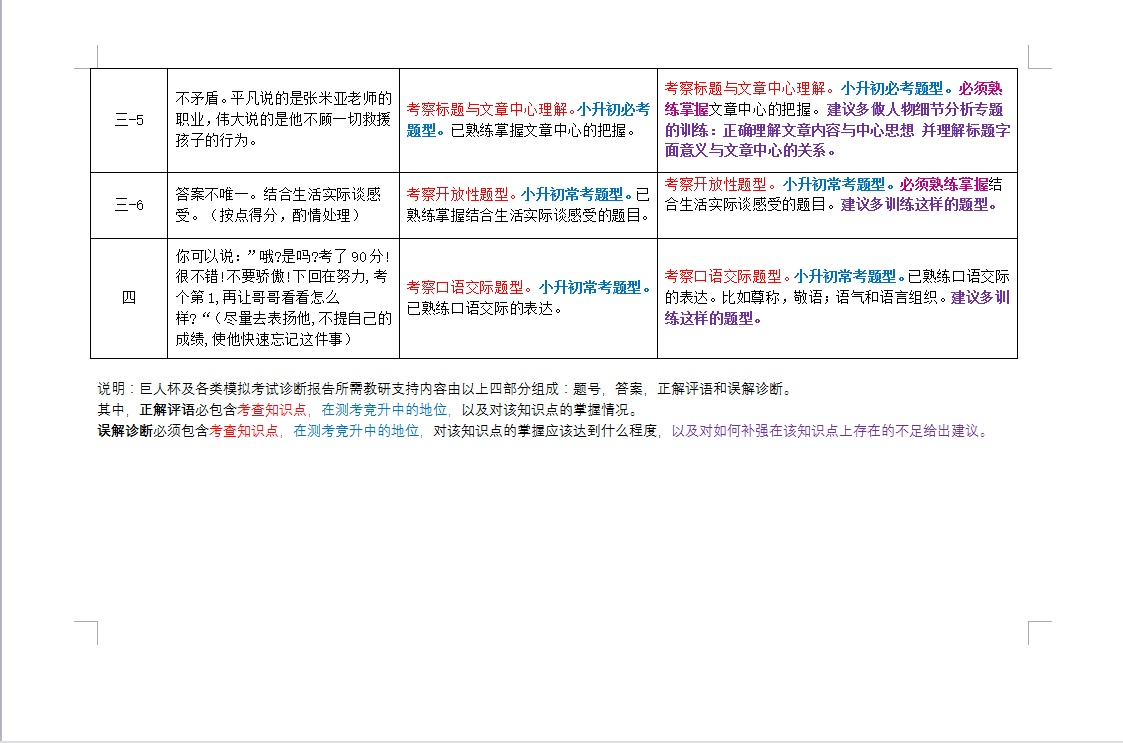Screen dimensions: 1123x743
Task: Click the "三-5" question number cell
Action: (x=129, y=120)
